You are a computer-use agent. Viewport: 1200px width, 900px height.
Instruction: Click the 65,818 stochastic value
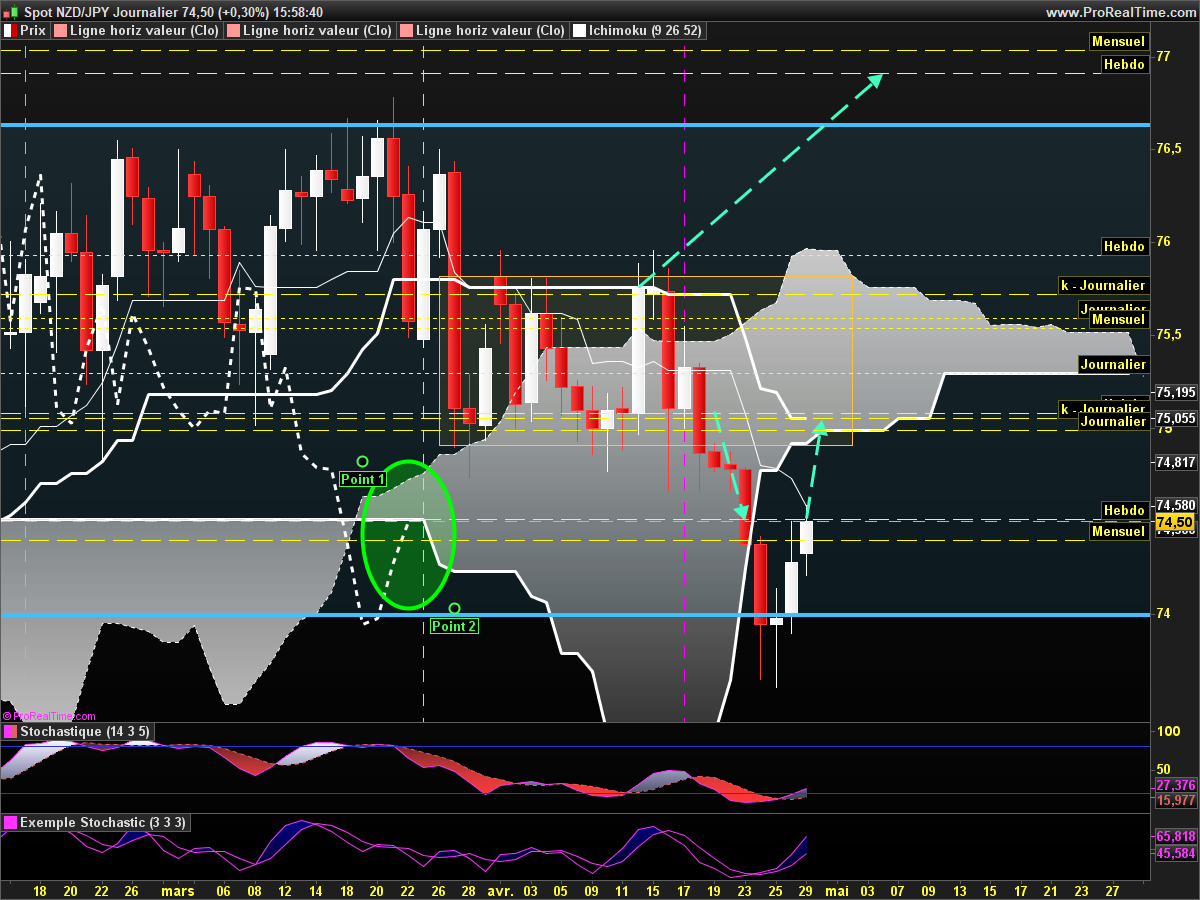click(x=1176, y=836)
